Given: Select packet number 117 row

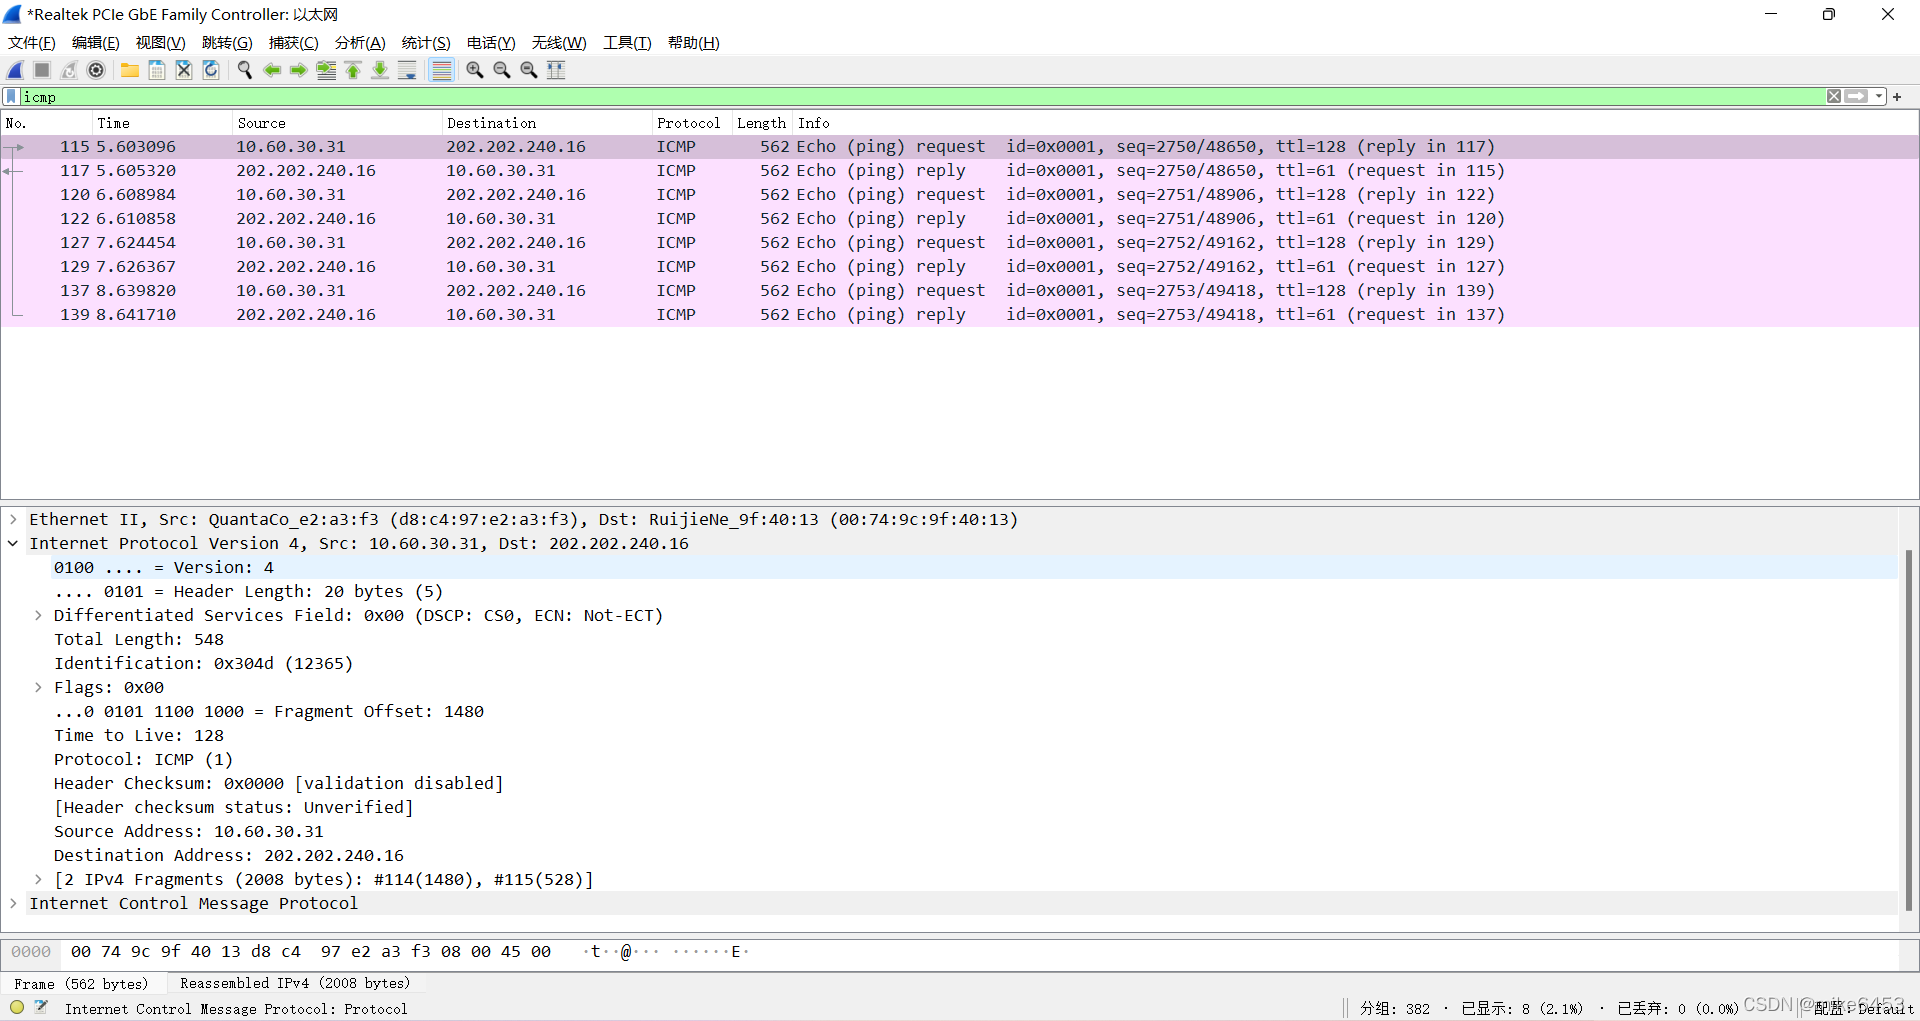Looking at the screenshot, I should [960, 171].
